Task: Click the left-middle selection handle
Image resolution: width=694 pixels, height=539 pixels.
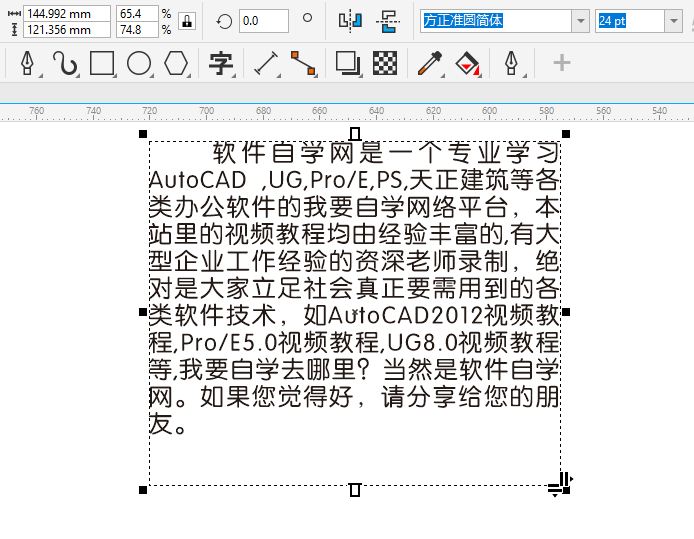Action: 143,312
